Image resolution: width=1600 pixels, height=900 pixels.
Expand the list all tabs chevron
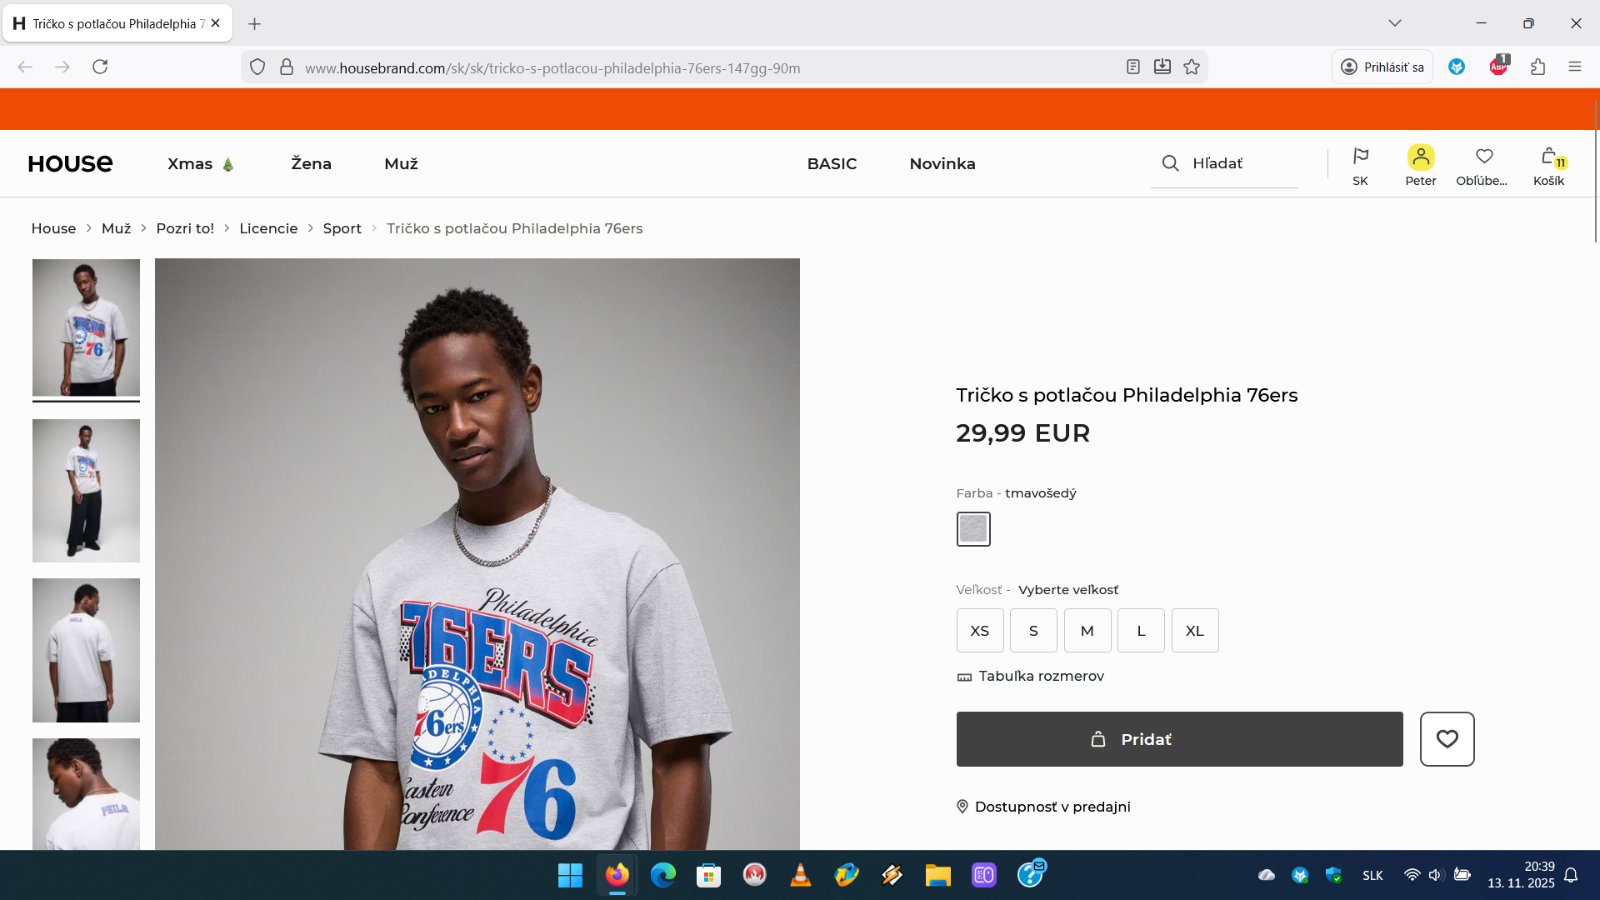pos(1395,23)
